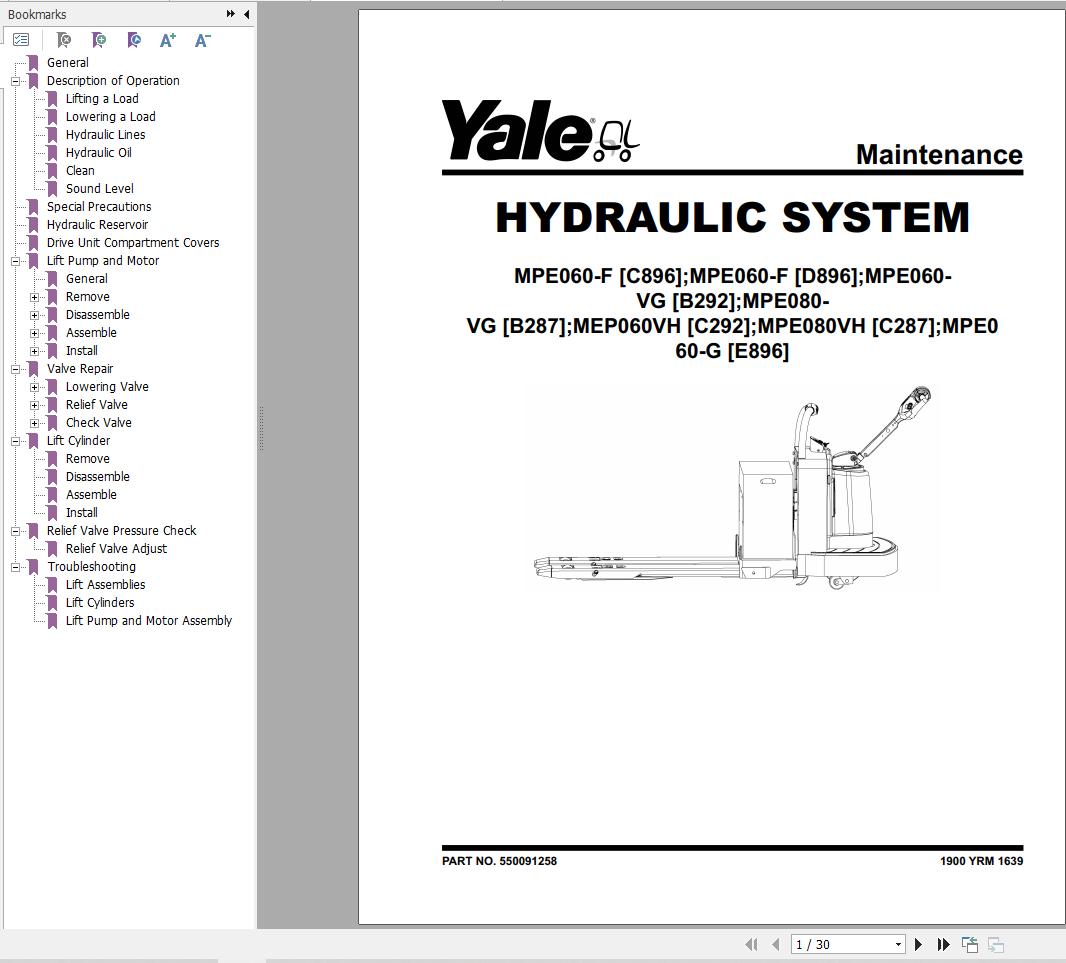Decrease bookmark text size with A- icon
The height and width of the screenshot is (963, 1066).
(x=203, y=40)
